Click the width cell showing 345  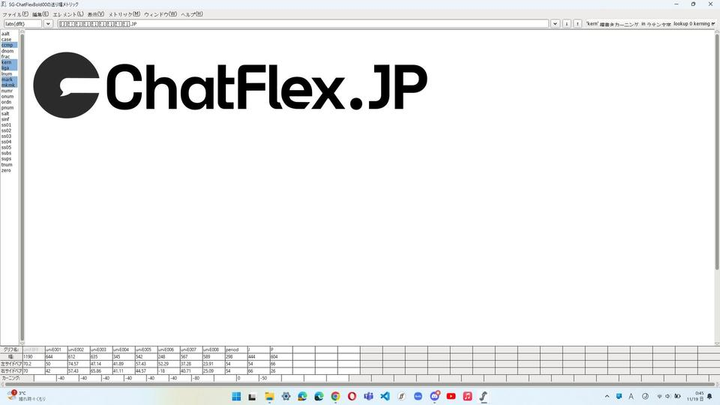pyautogui.click(x=124, y=357)
